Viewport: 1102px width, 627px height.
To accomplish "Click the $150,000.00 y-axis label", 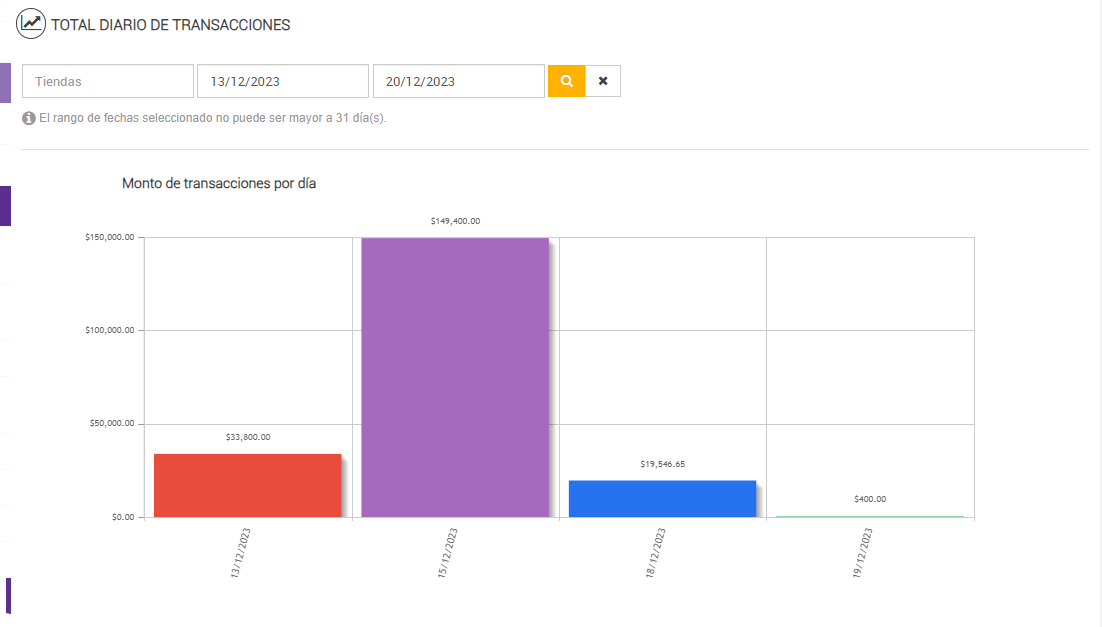I will (x=110, y=238).
